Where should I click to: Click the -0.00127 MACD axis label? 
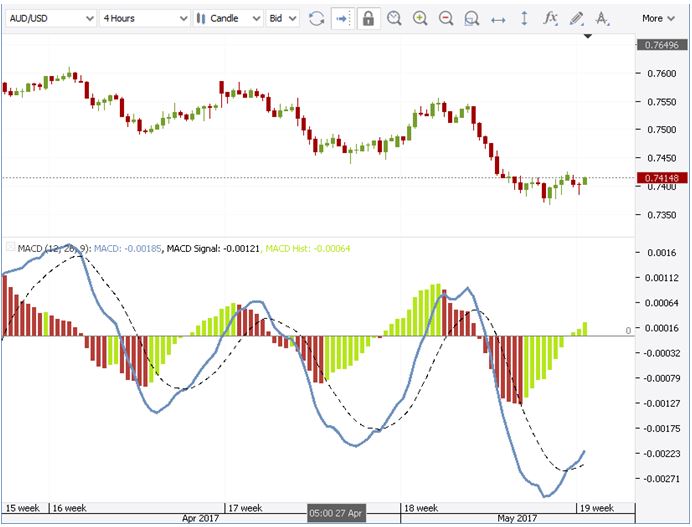click(x=662, y=403)
